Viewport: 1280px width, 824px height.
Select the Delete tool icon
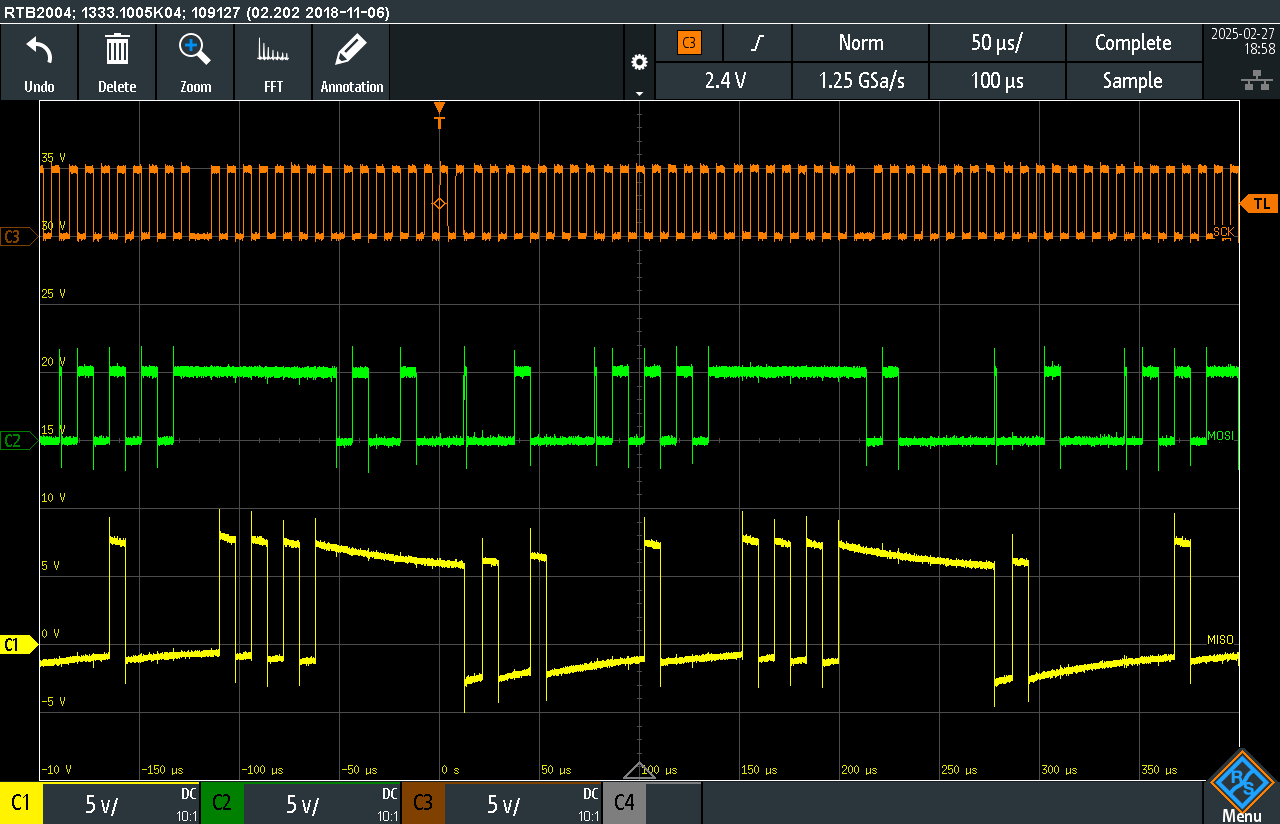coord(117,61)
